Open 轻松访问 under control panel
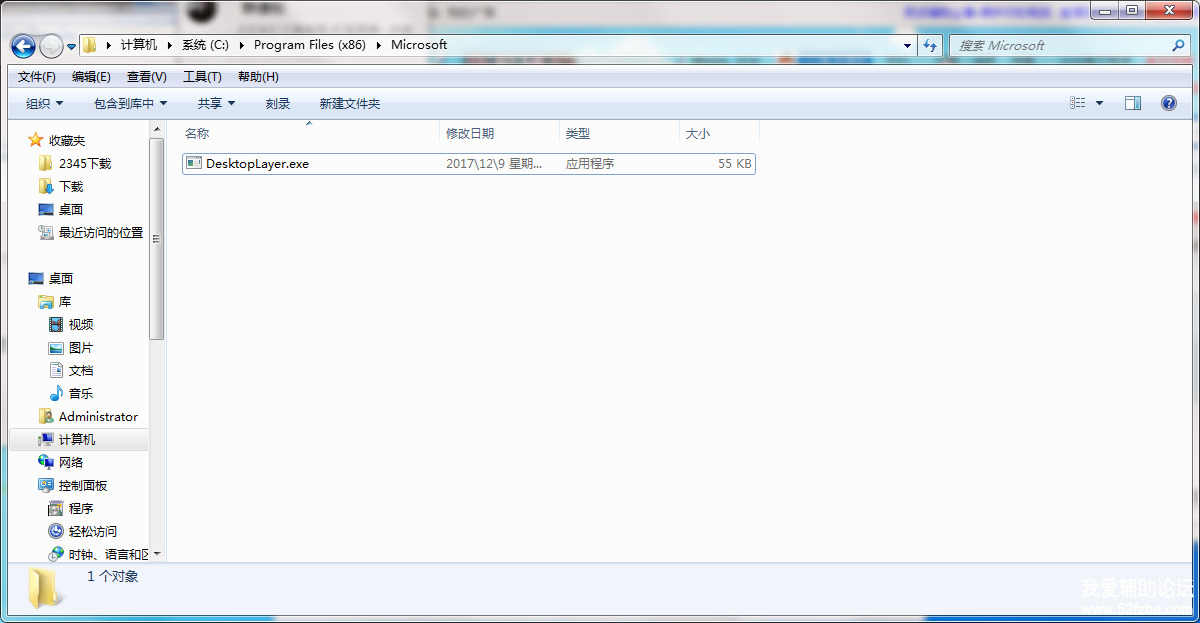Screen dimensions: 1200x623 point(93,531)
